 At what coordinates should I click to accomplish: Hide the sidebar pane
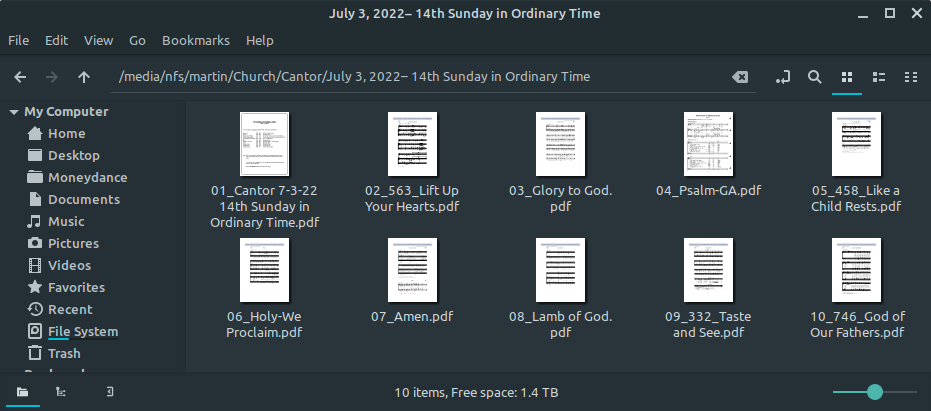(x=110, y=392)
